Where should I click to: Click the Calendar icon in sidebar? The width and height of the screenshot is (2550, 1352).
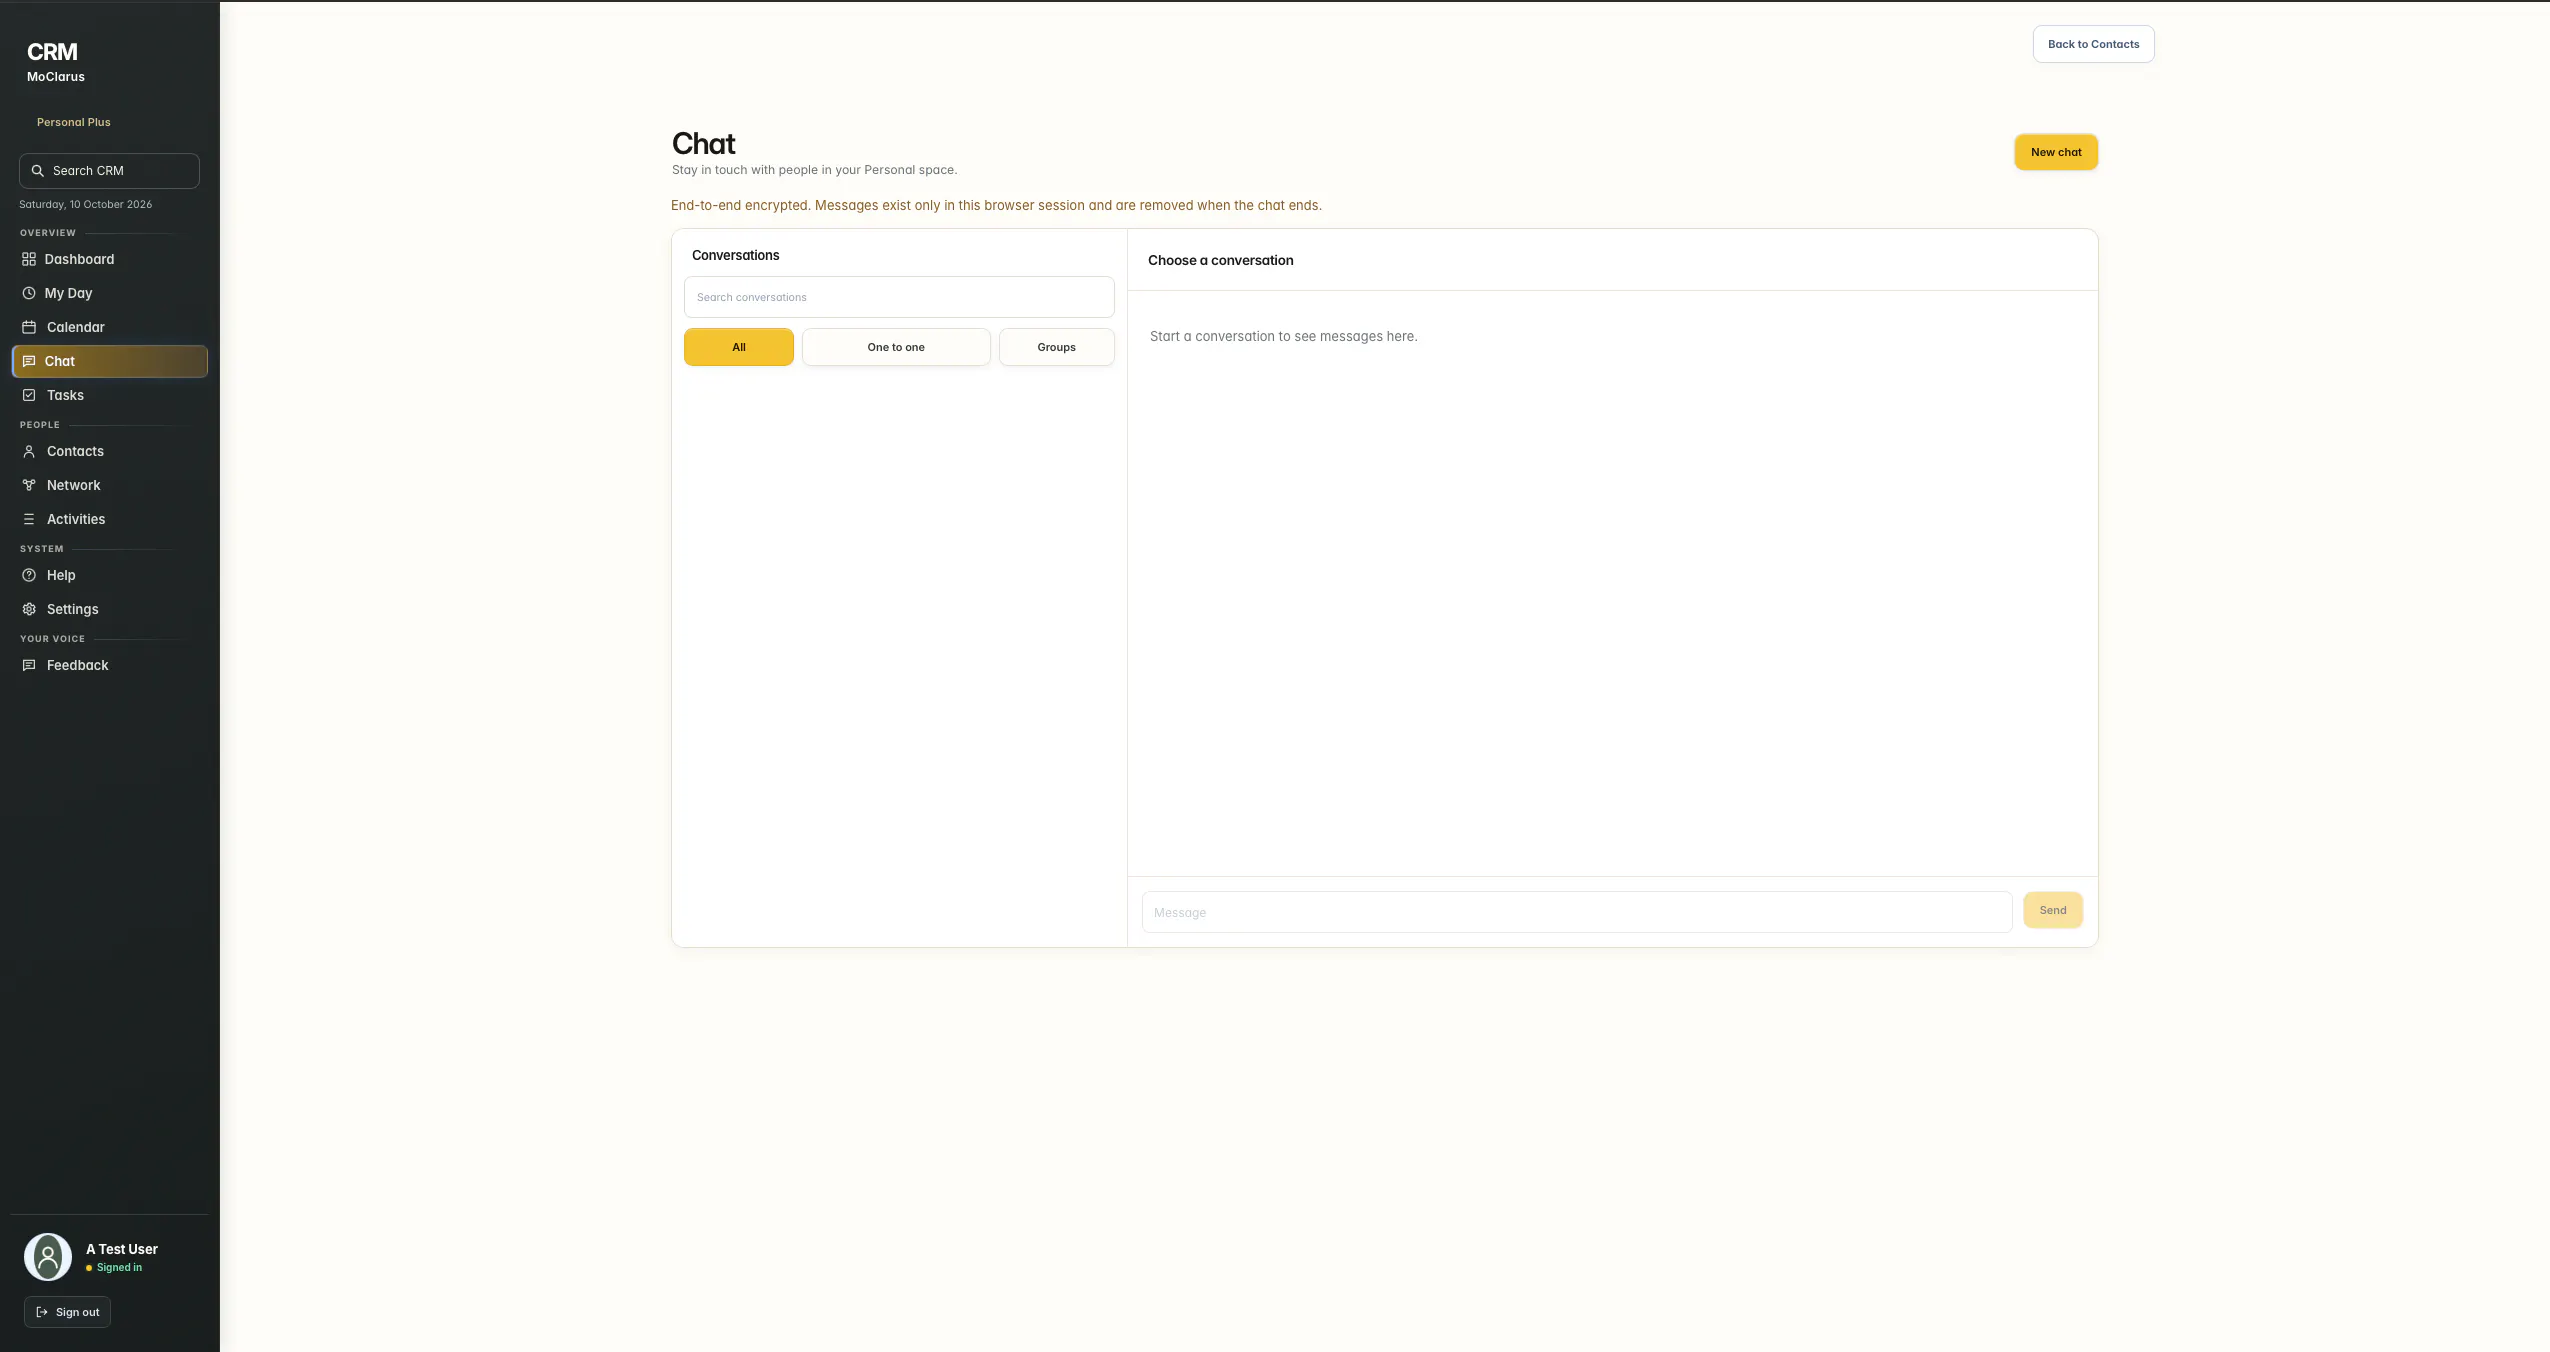pos(29,327)
